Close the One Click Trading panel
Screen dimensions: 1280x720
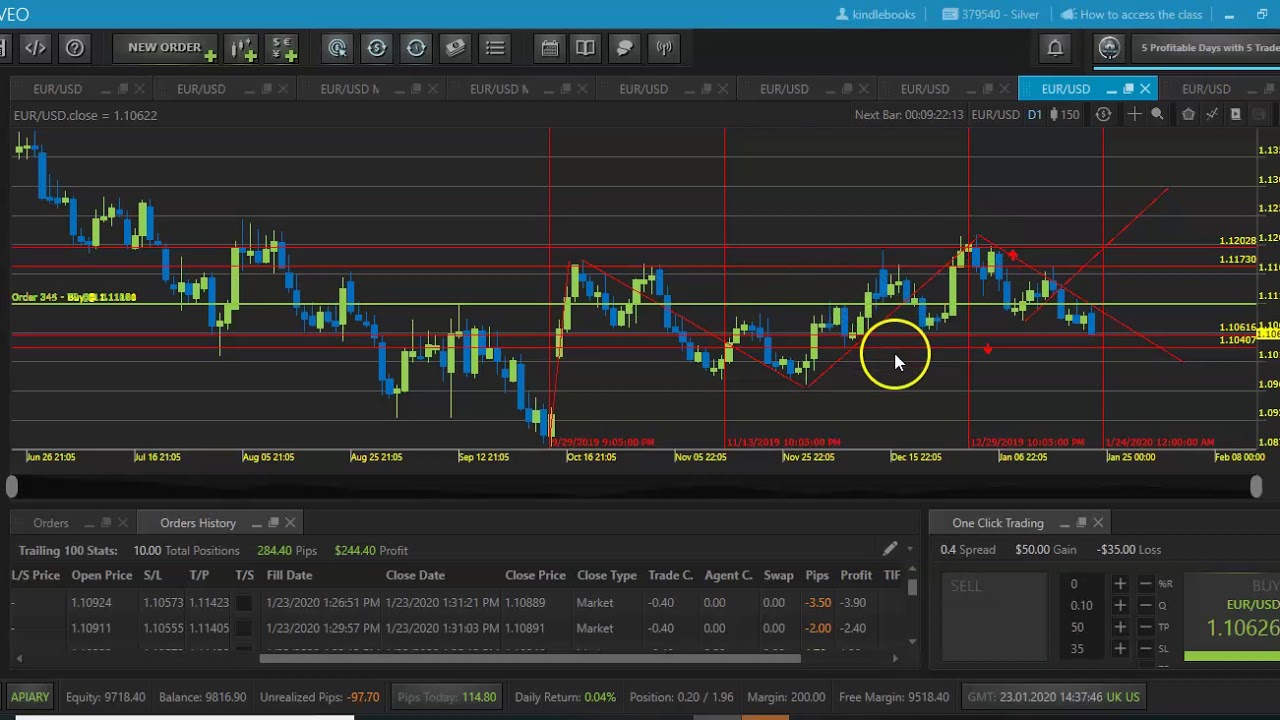click(x=1098, y=523)
